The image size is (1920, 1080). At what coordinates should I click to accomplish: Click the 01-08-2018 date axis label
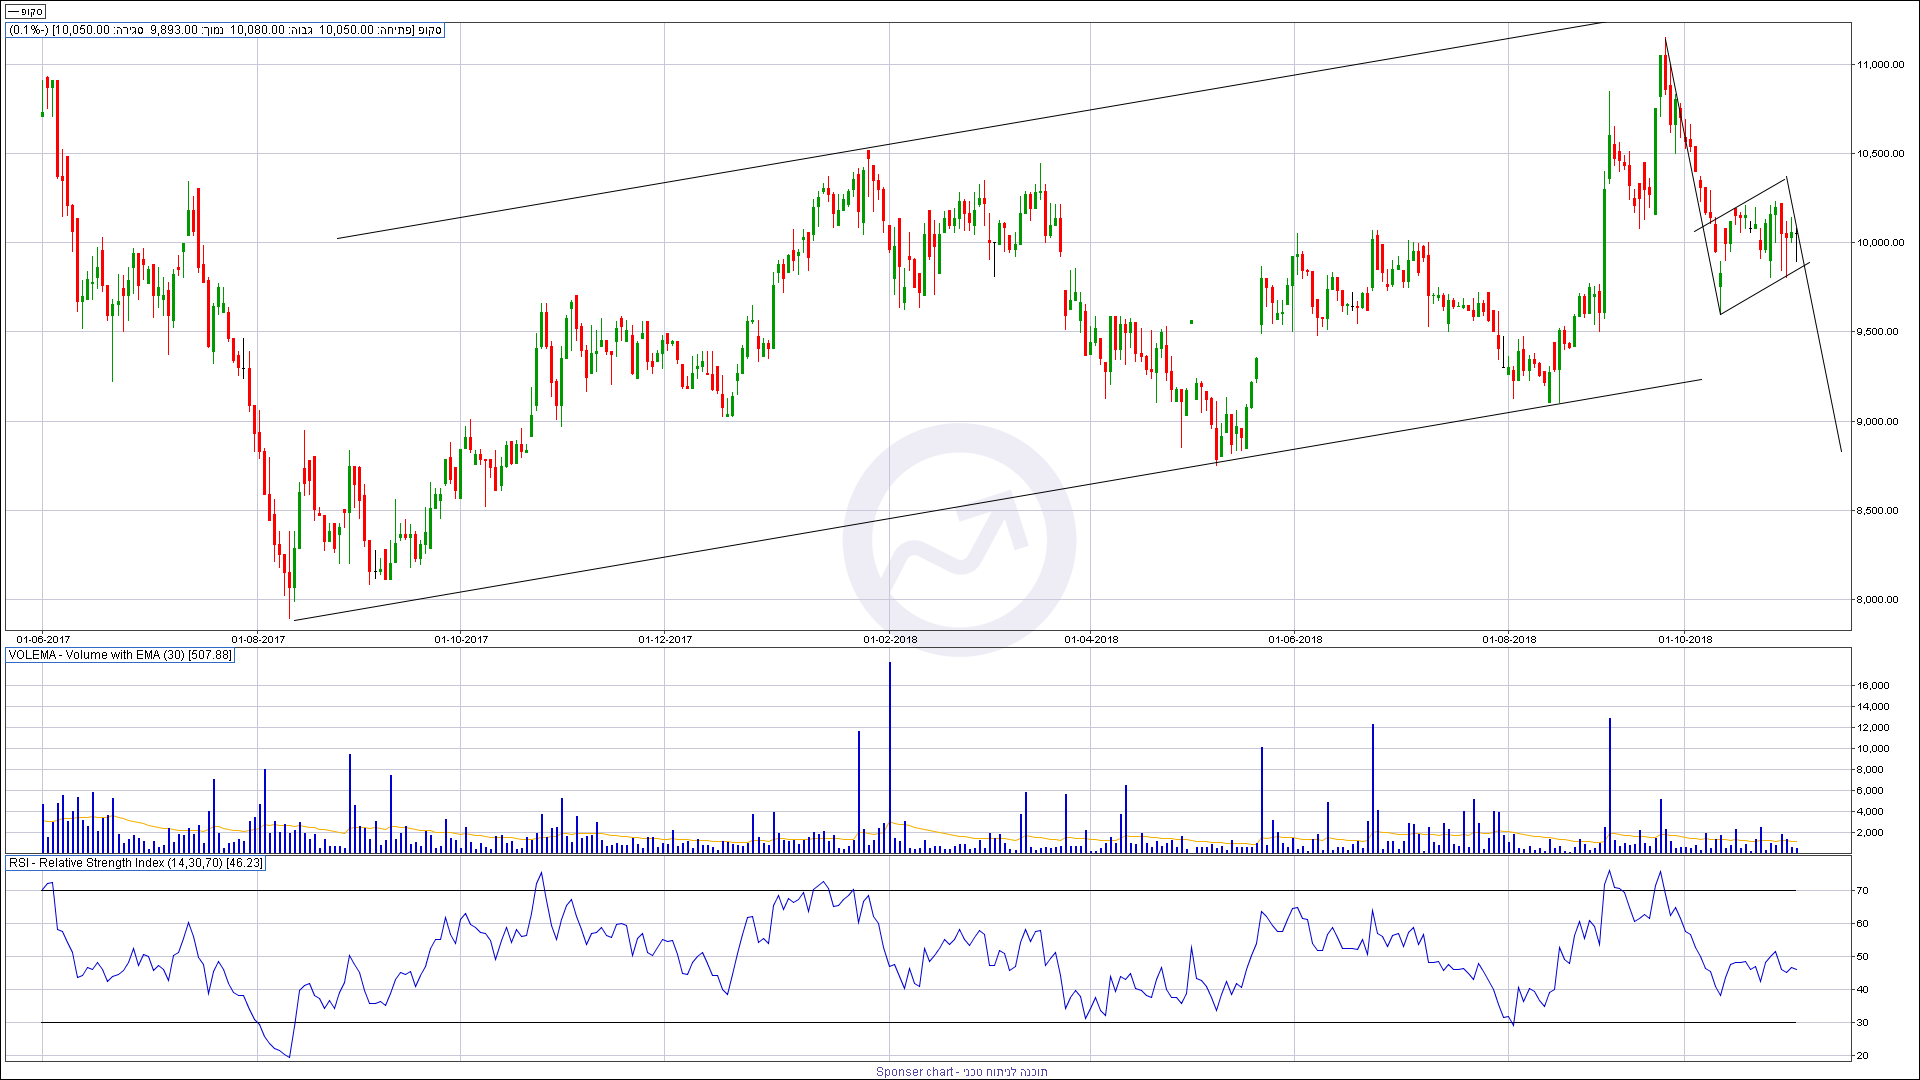(x=1509, y=639)
